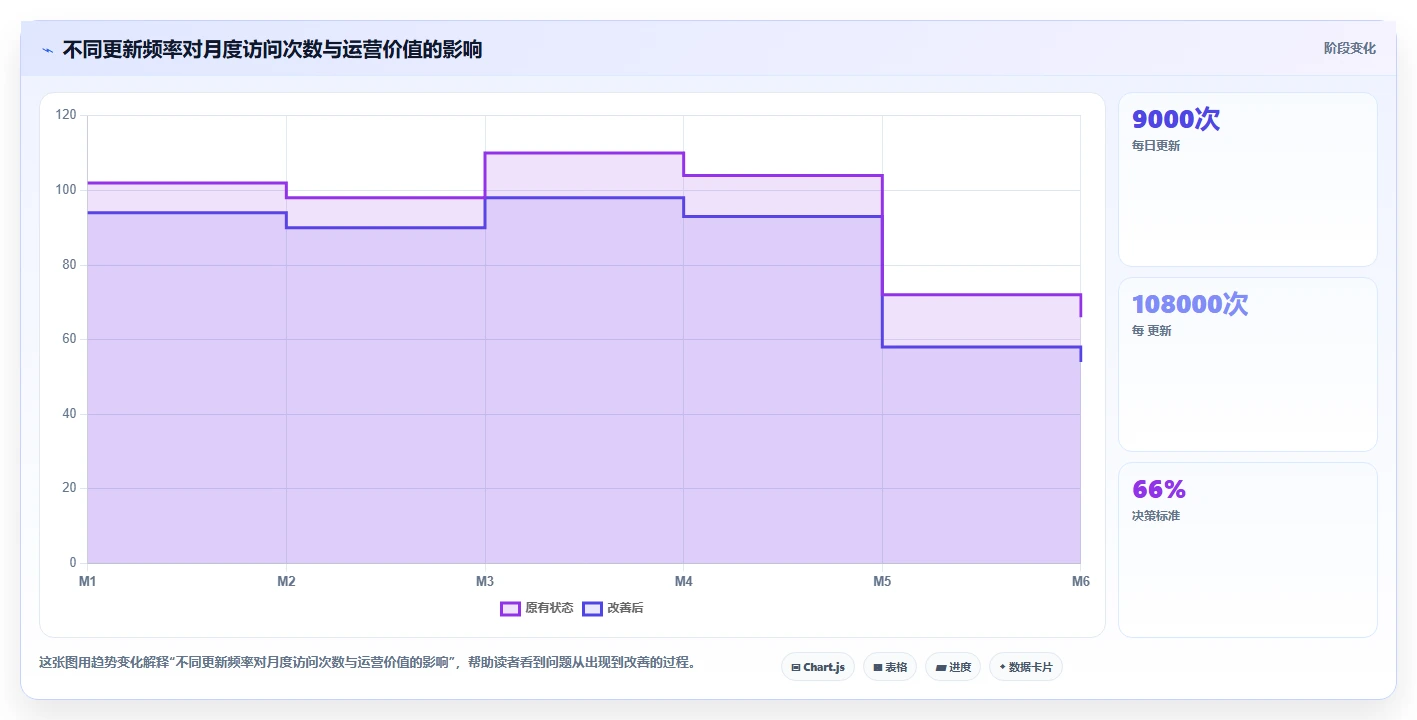Screen dimensions: 1417x720
Task: Click the 120 y-axis value
Action: point(66,115)
